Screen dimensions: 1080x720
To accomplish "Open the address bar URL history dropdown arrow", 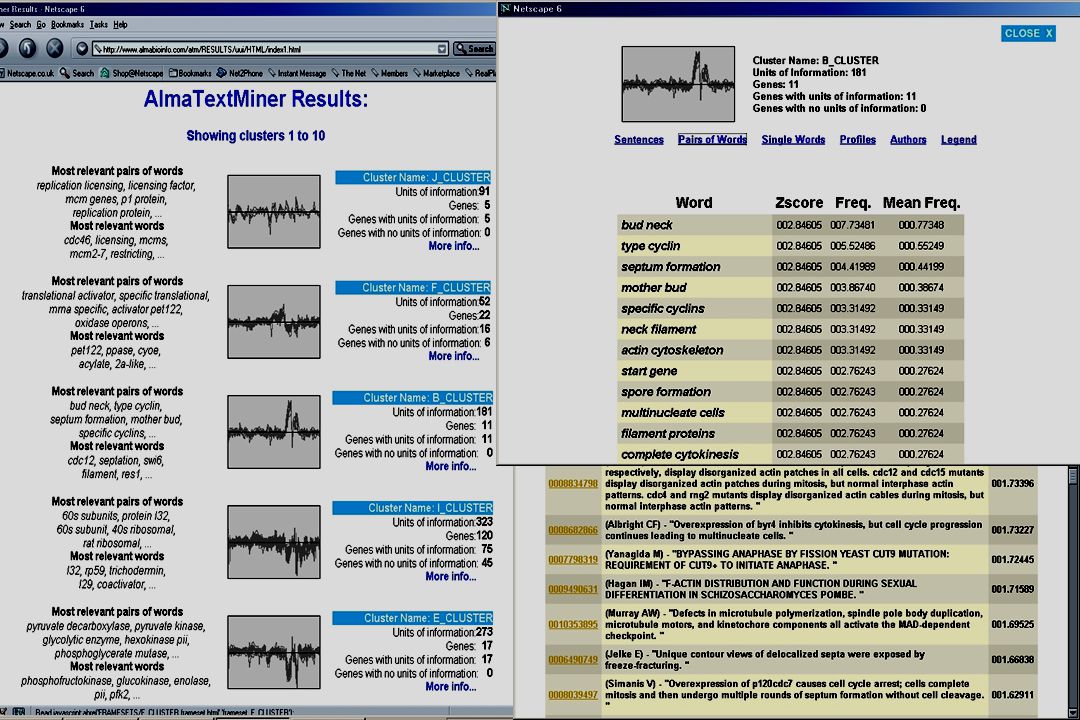I will coord(442,49).
